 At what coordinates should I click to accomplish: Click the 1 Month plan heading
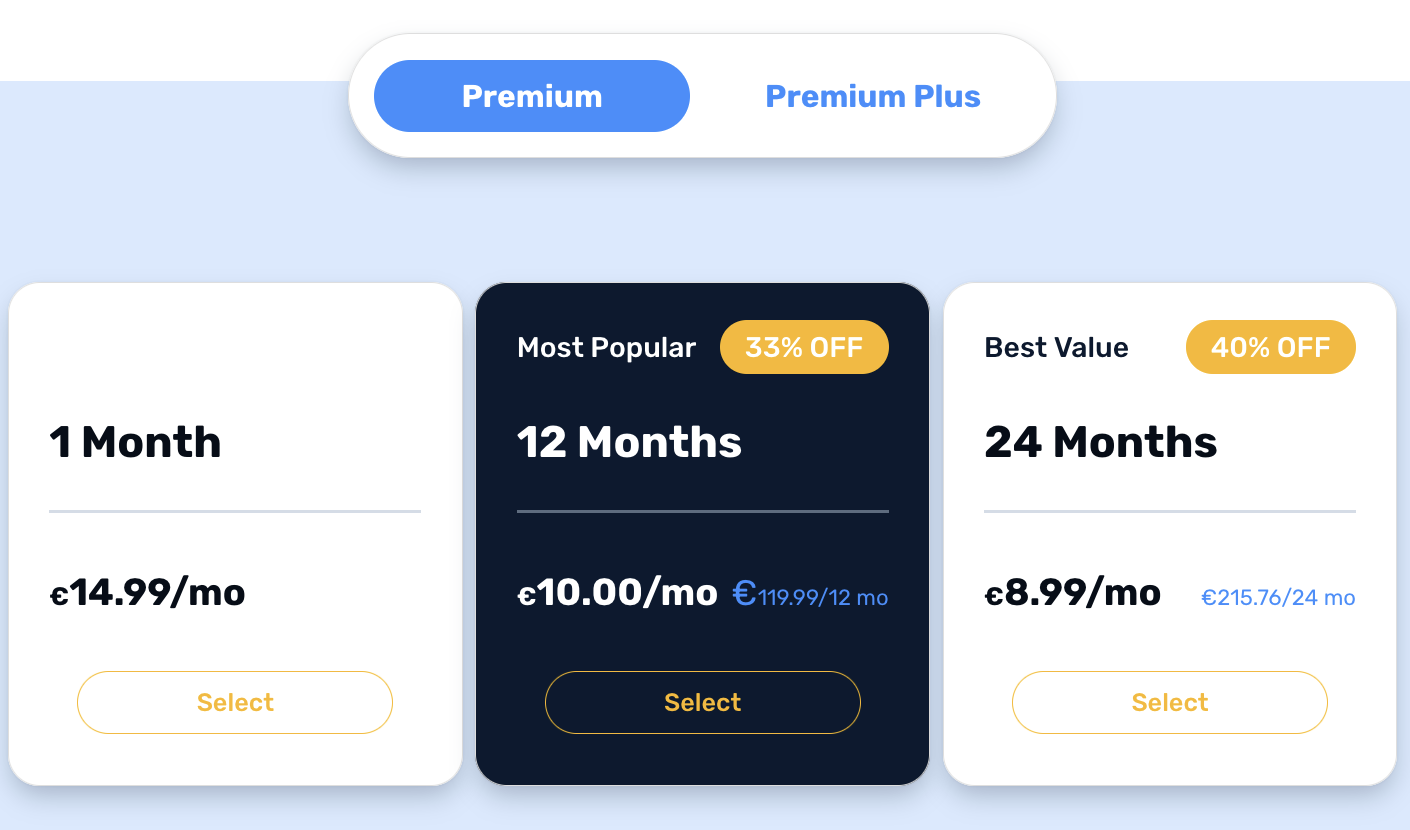(x=136, y=442)
